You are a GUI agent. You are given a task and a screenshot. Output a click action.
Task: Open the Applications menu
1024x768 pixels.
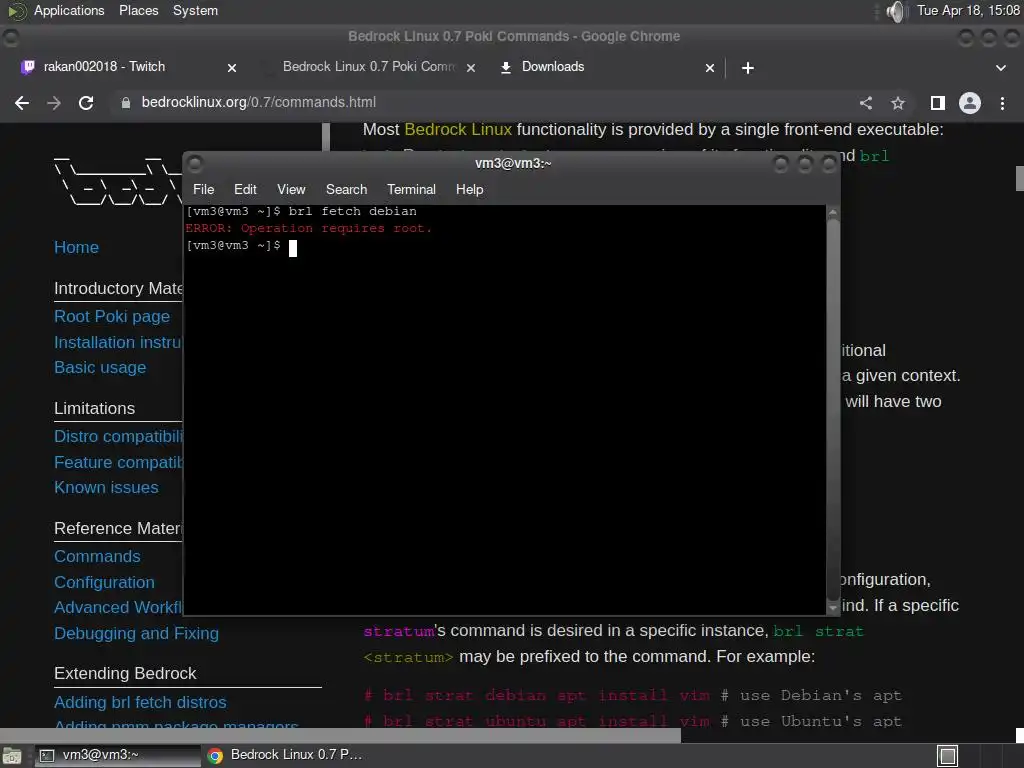click(69, 10)
